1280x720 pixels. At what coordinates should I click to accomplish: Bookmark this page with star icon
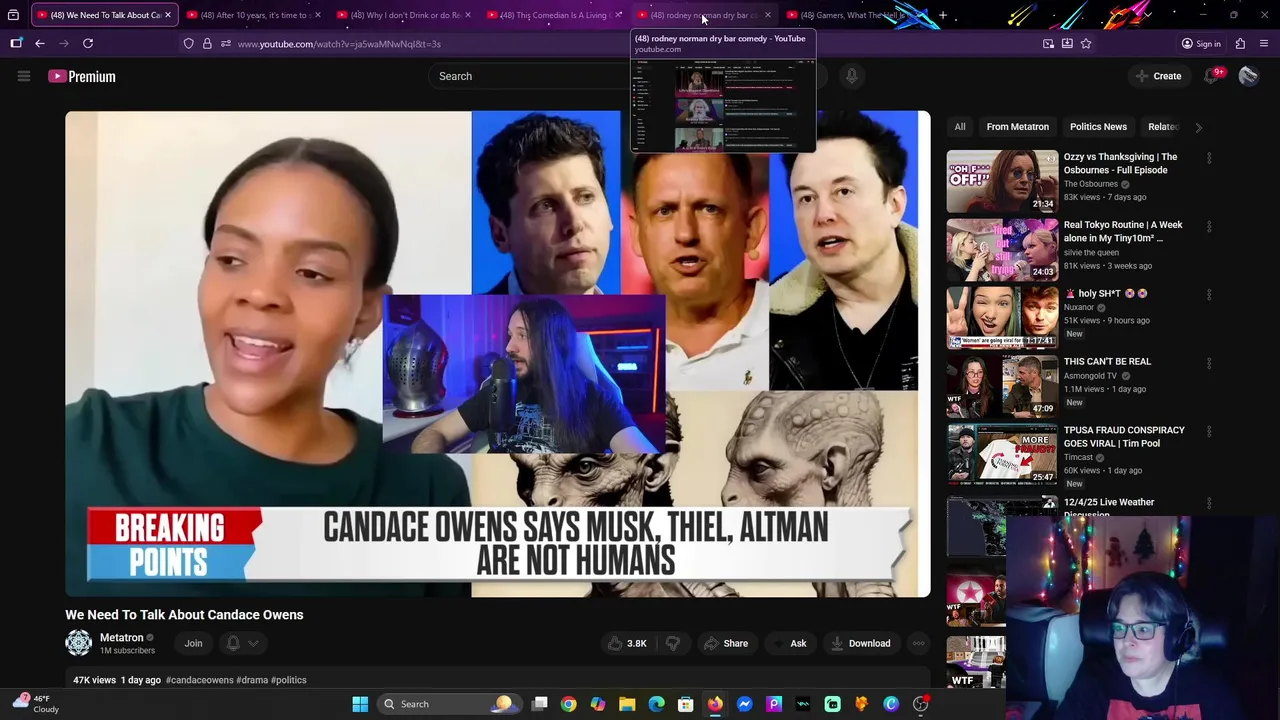click(1086, 44)
